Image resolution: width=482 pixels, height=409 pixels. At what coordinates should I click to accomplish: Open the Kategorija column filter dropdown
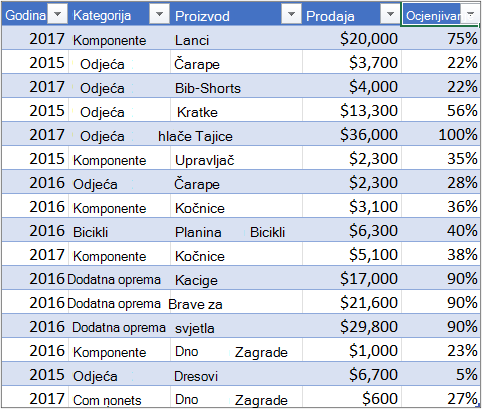[x=159, y=14]
